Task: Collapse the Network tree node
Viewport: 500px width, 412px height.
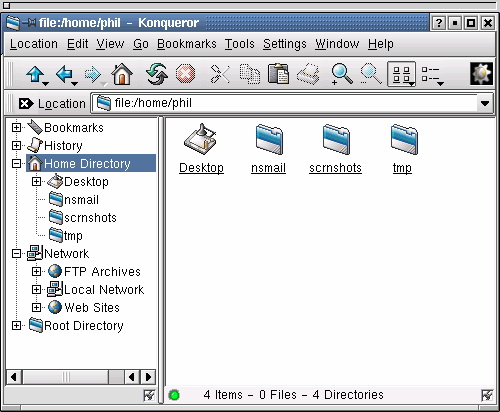Action: tap(16, 253)
